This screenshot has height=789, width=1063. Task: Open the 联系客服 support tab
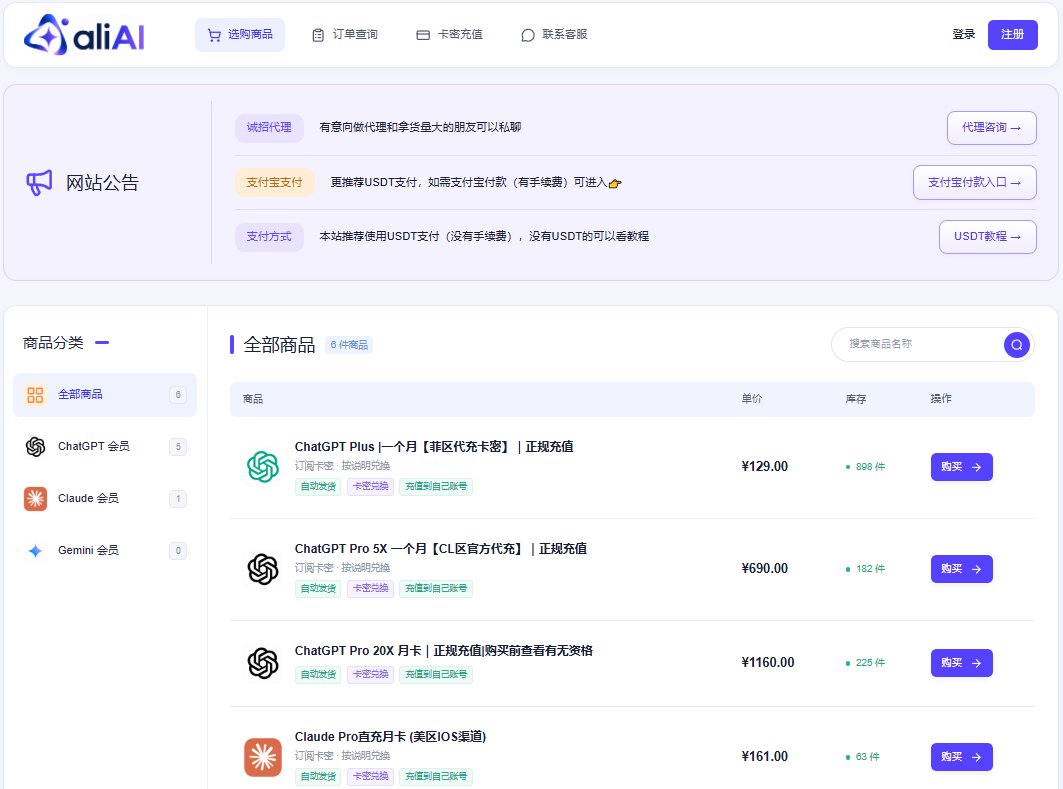(x=554, y=35)
